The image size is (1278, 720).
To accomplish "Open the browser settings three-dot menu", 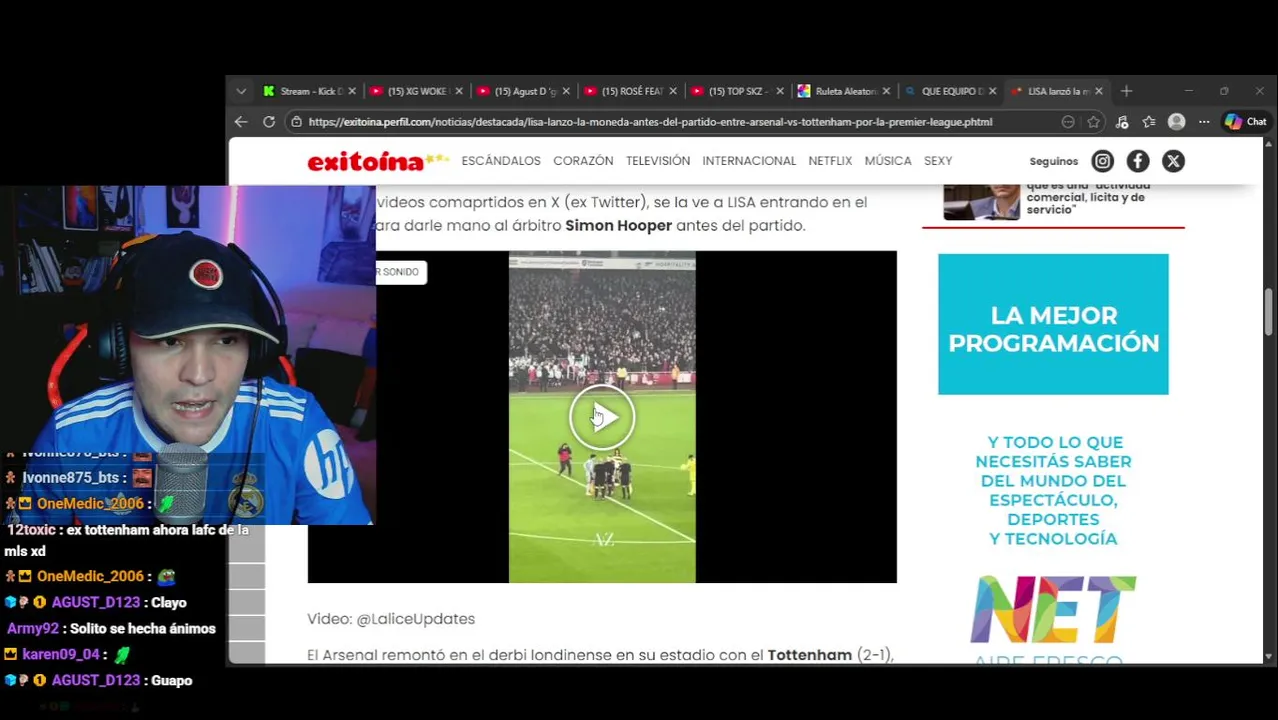I will click(1204, 122).
